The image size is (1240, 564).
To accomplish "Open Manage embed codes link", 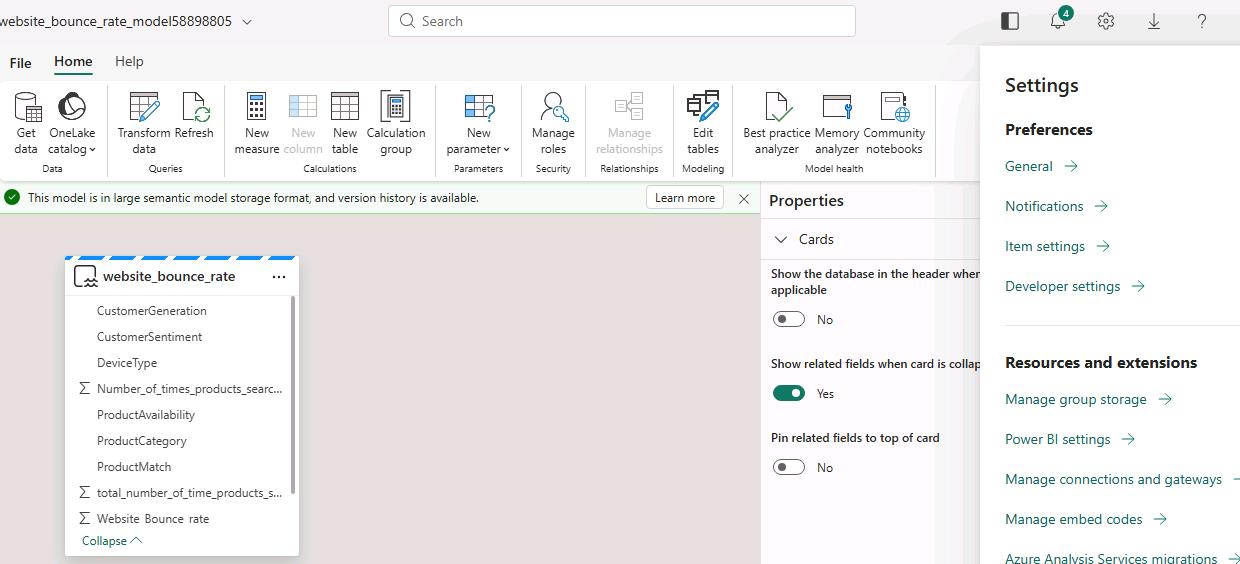I will coord(1086,520).
